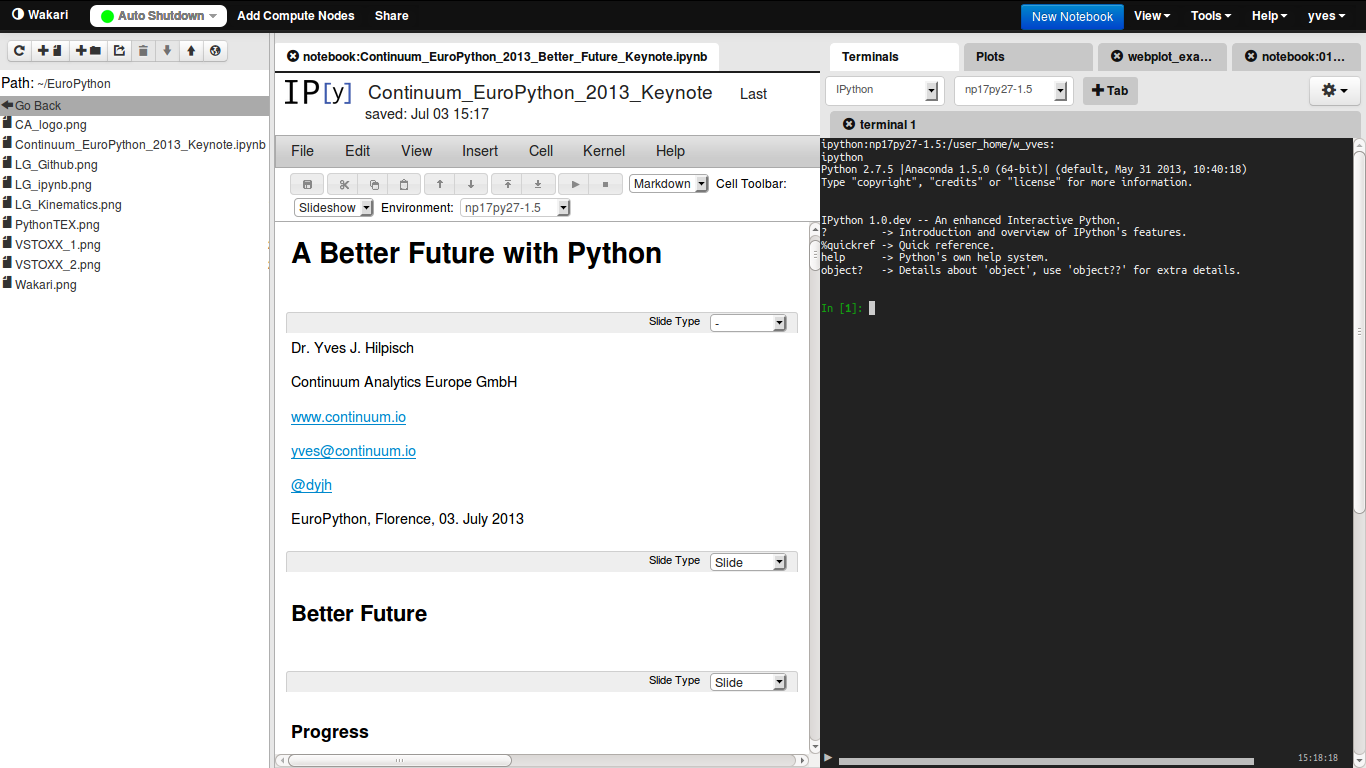Move the selected cell down
This screenshot has height=768, width=1366.
pyautogui.click(x=471, y=184)
